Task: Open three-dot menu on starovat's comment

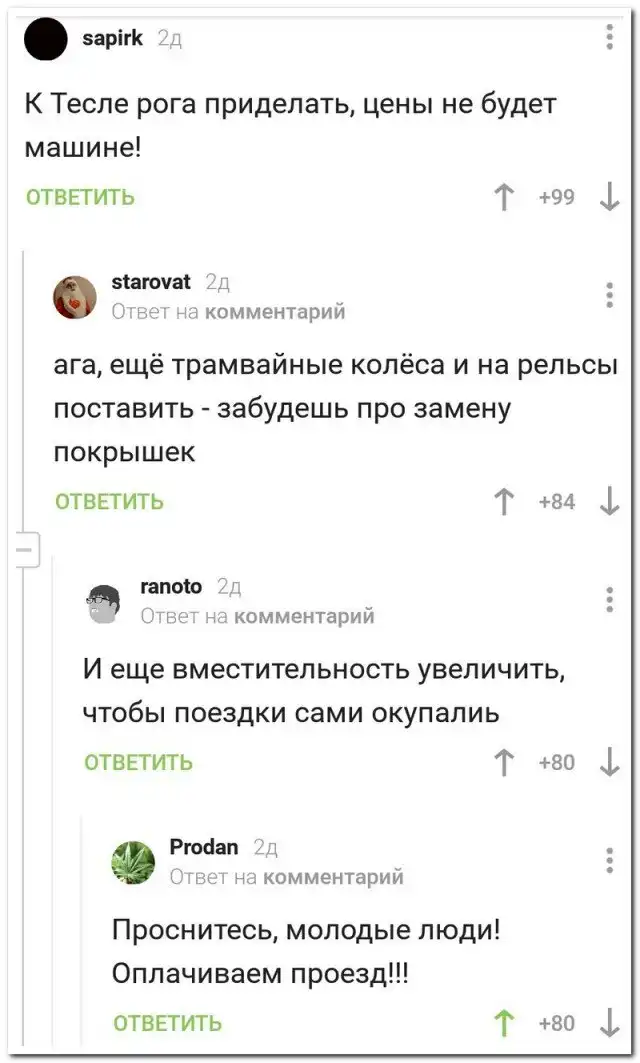Action: [610, 295]
